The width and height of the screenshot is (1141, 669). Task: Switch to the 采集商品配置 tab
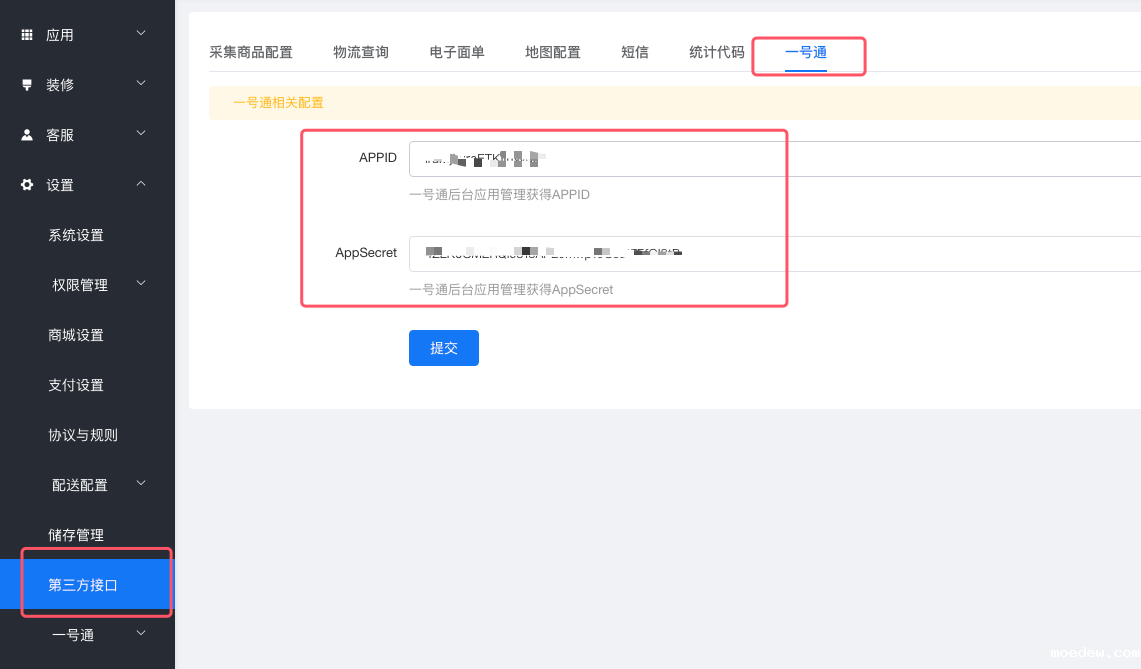251,52
